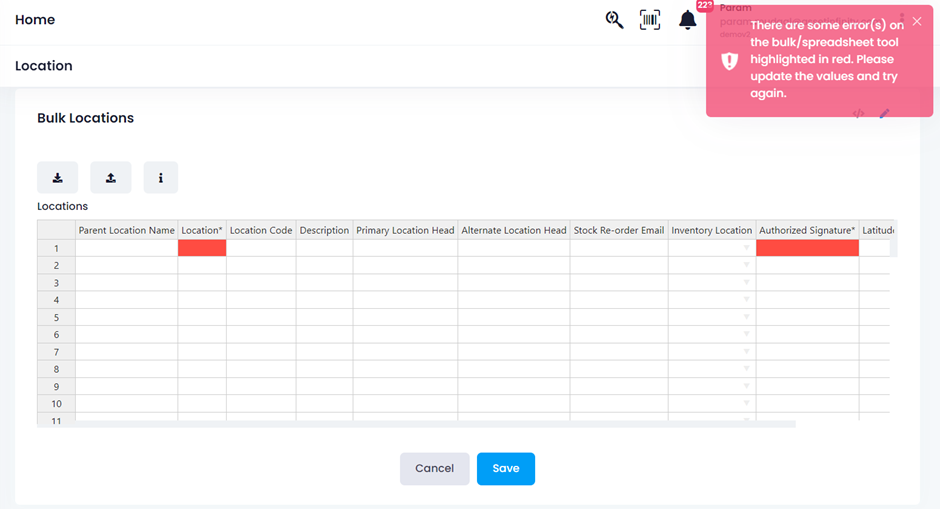Select the Stock Re-order Email column header

tap(619, 230)
